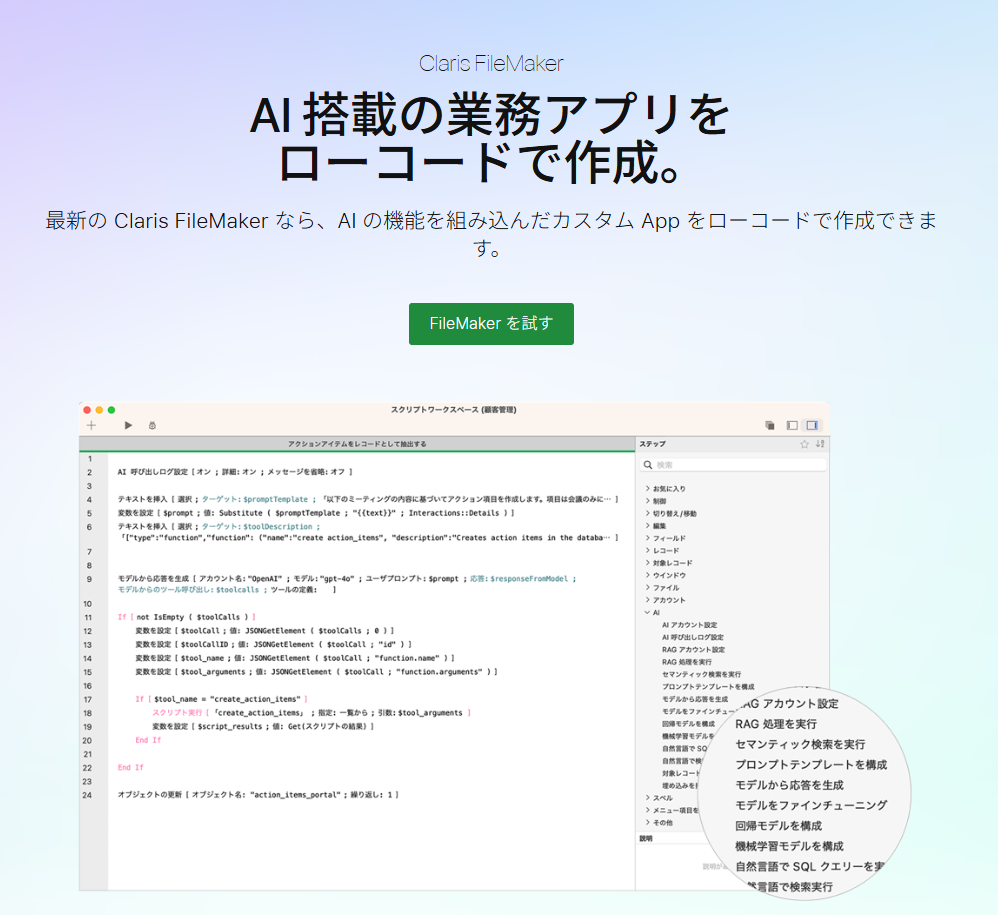
Task: Toggle the right steps pane icon
Action: [812, 425]
